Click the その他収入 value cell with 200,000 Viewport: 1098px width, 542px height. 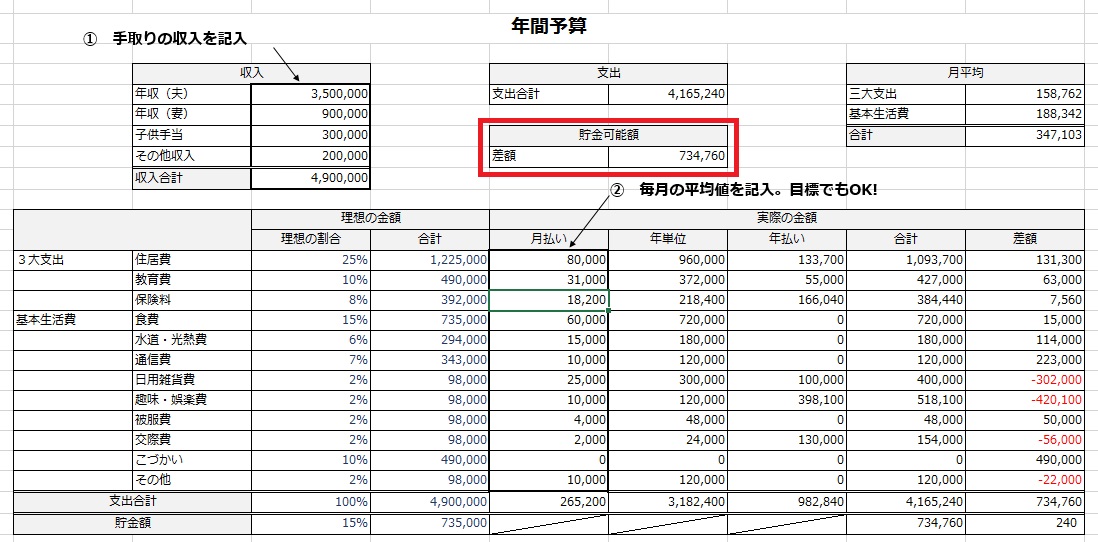[310, 156]
